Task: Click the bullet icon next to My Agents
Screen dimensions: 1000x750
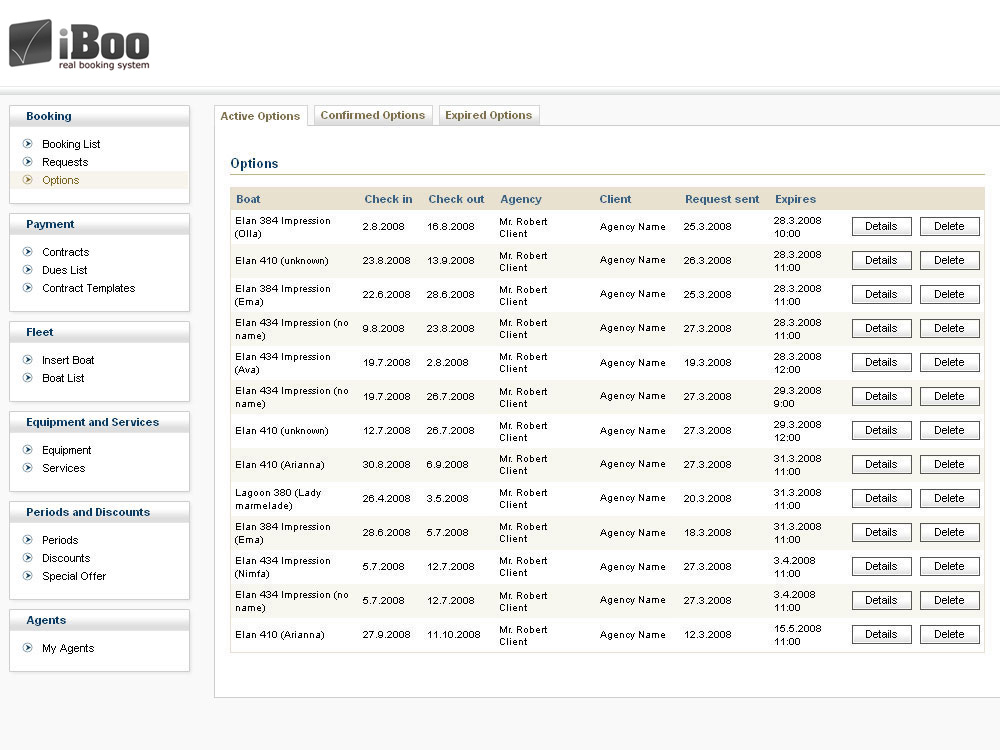Action: (28, 648)
